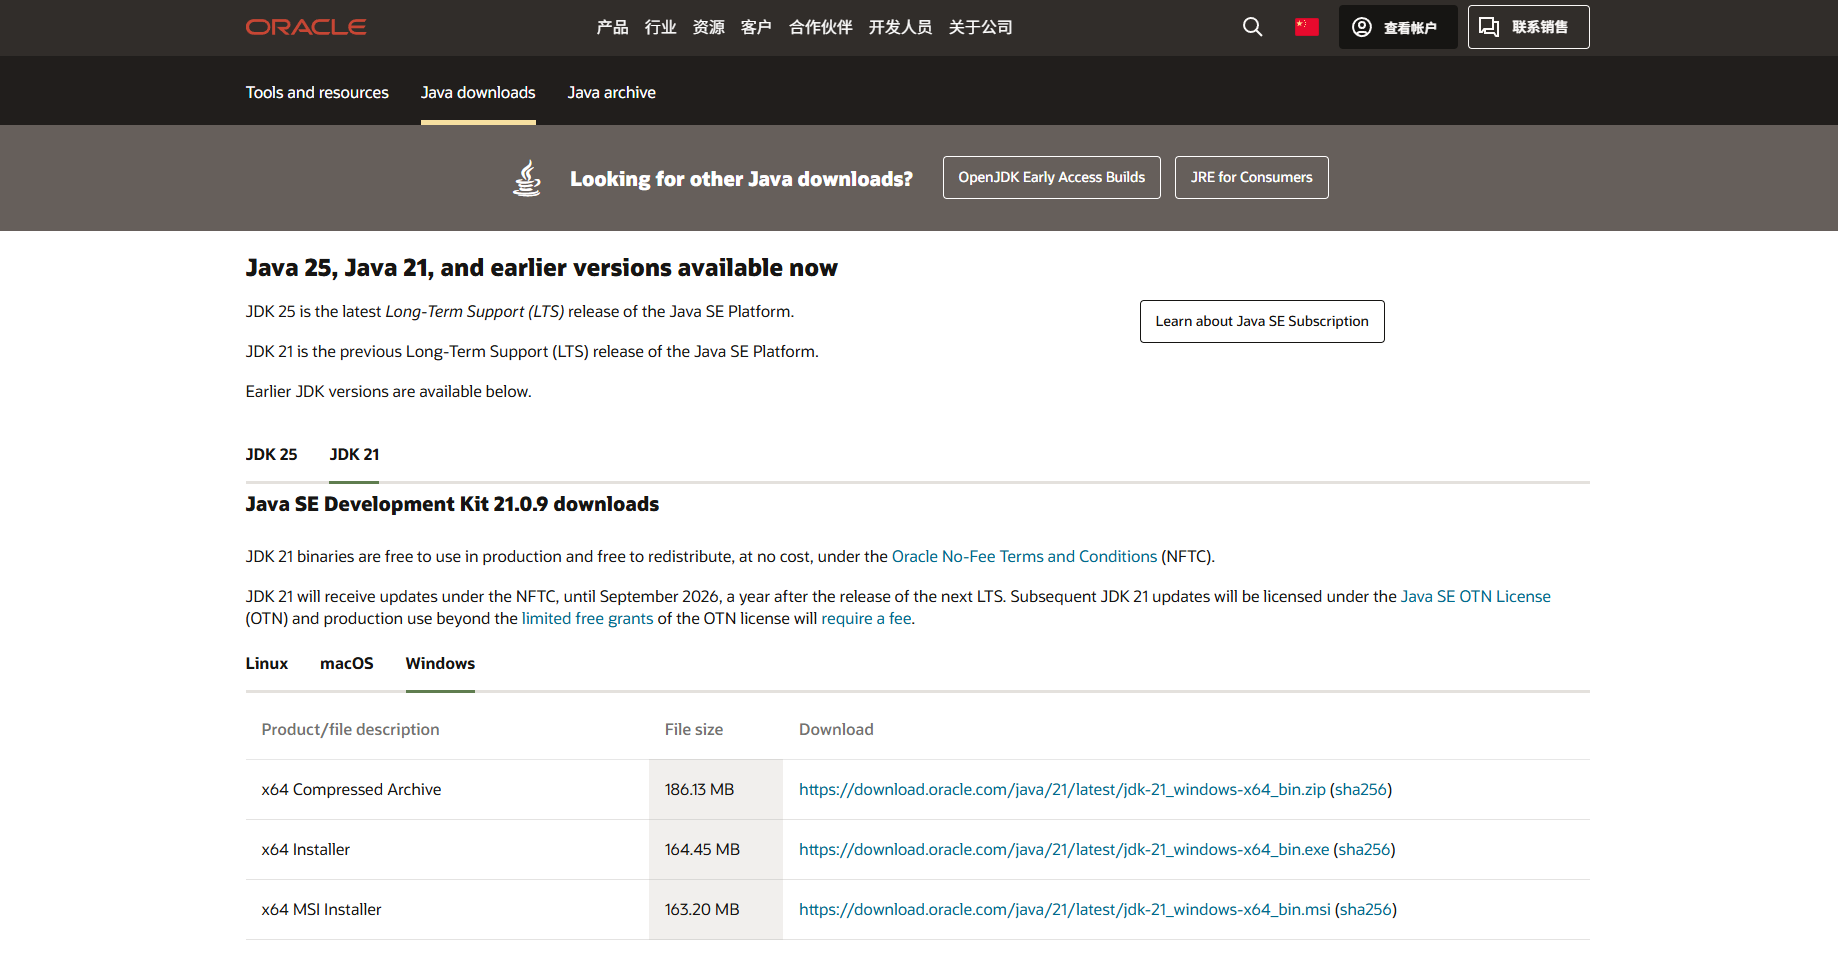Viewport: 1838px width, 956px height.
Task: Switch to the Linux downloads tab
Action: tap(266, 663)
